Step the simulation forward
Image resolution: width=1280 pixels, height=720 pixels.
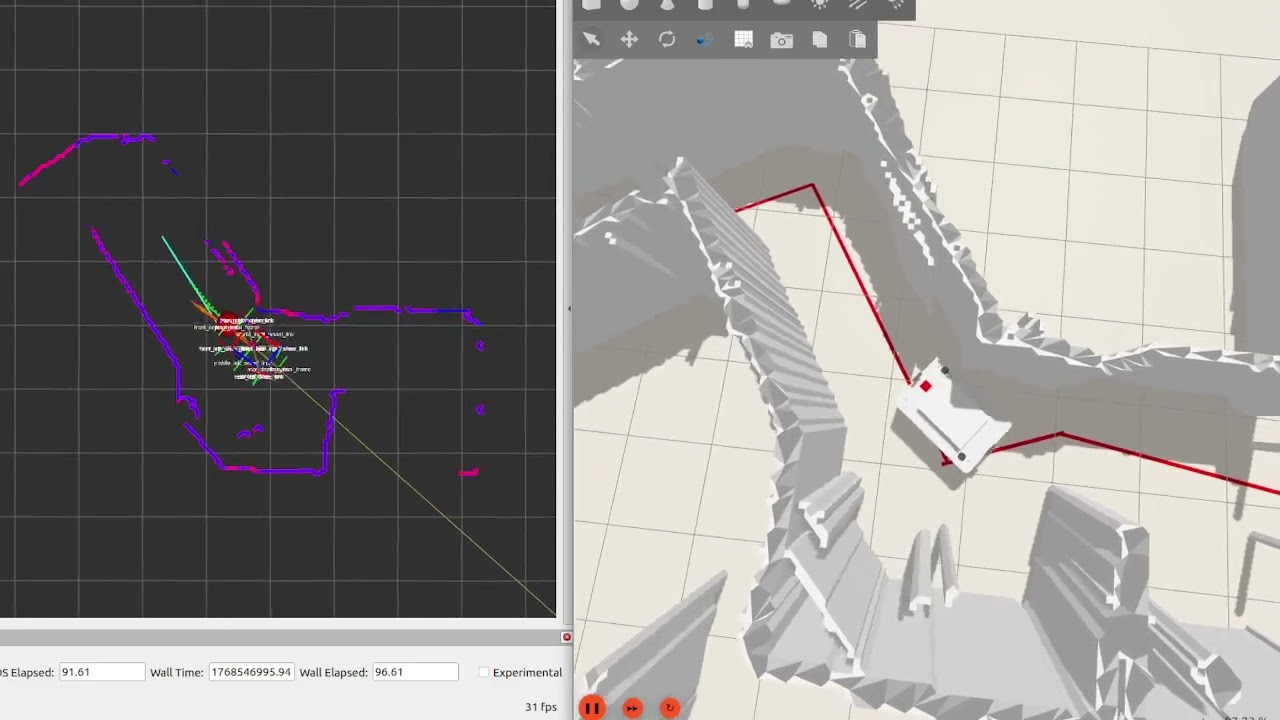pyautogui.click(x=632, y=708)
